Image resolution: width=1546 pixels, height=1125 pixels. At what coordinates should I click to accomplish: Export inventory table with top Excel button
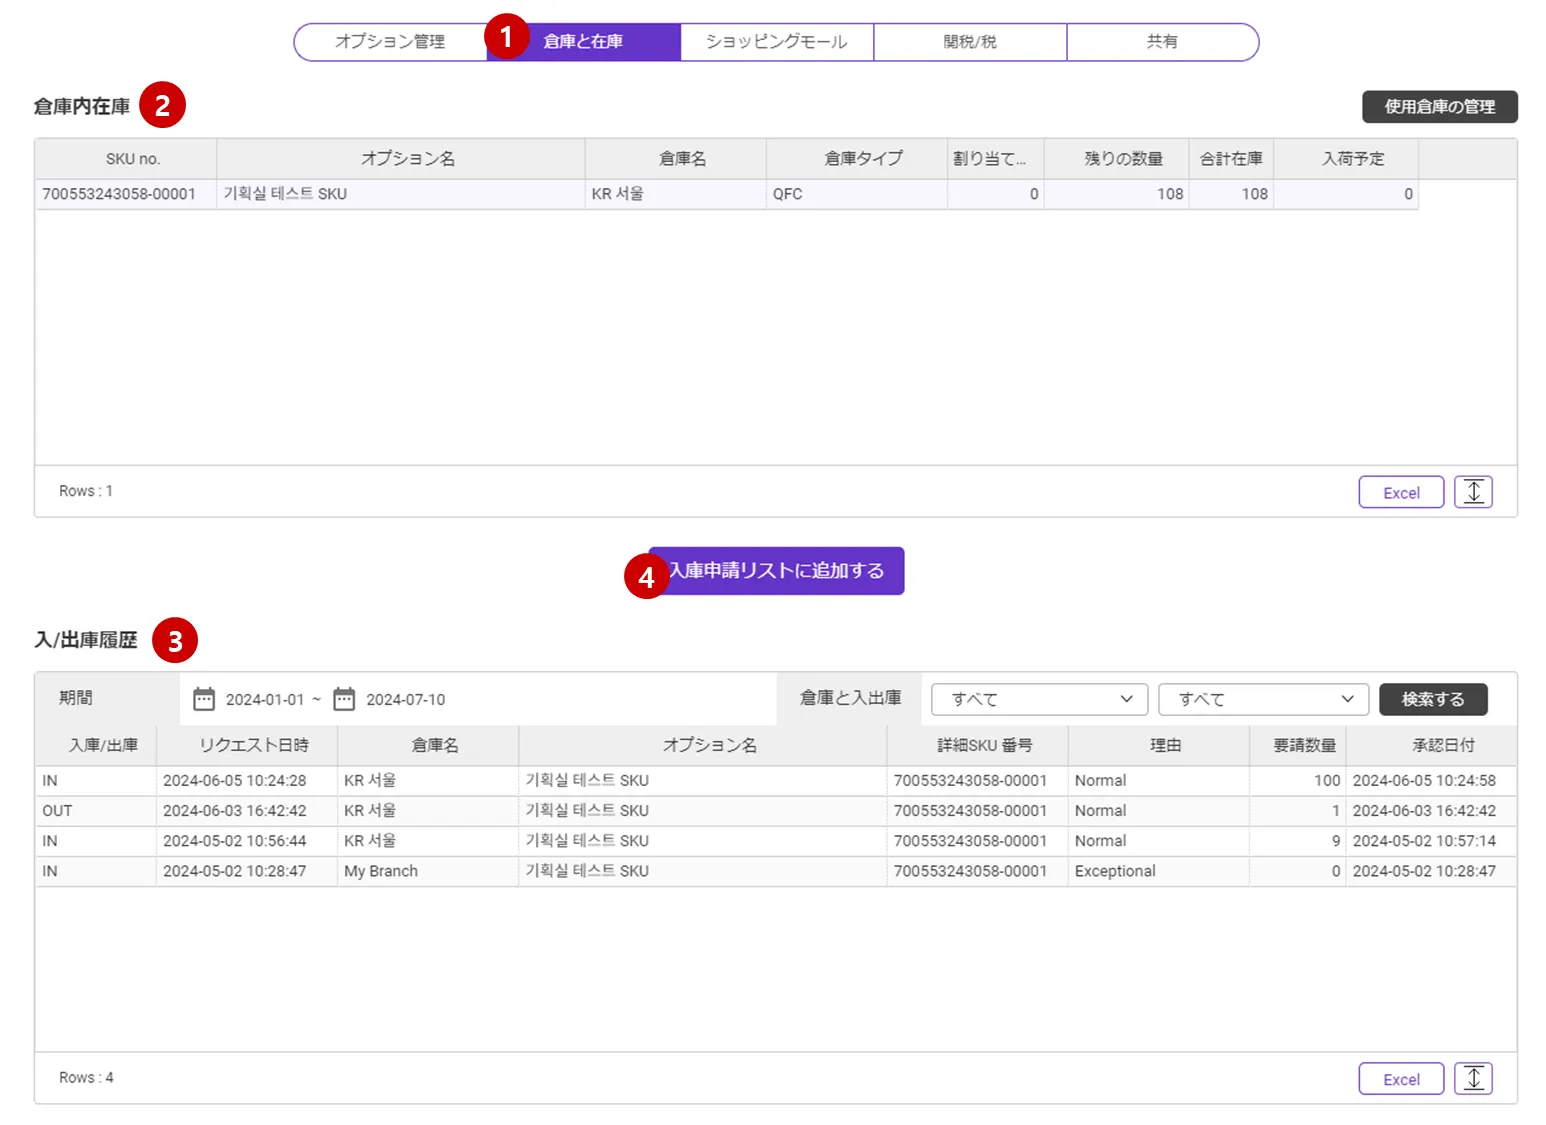click(1401, 492)
